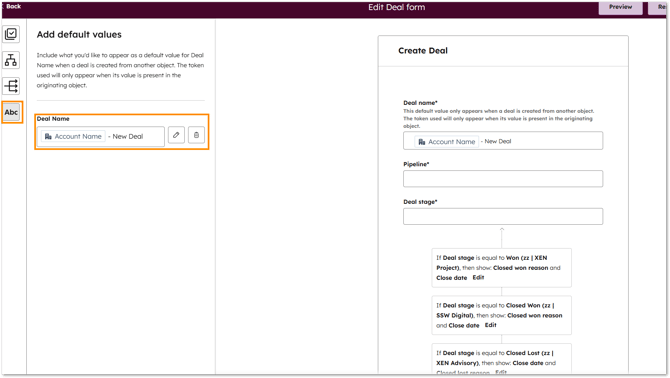
Task: Go Back from the Edit Deal form
Action: click(x=12, y=6)
